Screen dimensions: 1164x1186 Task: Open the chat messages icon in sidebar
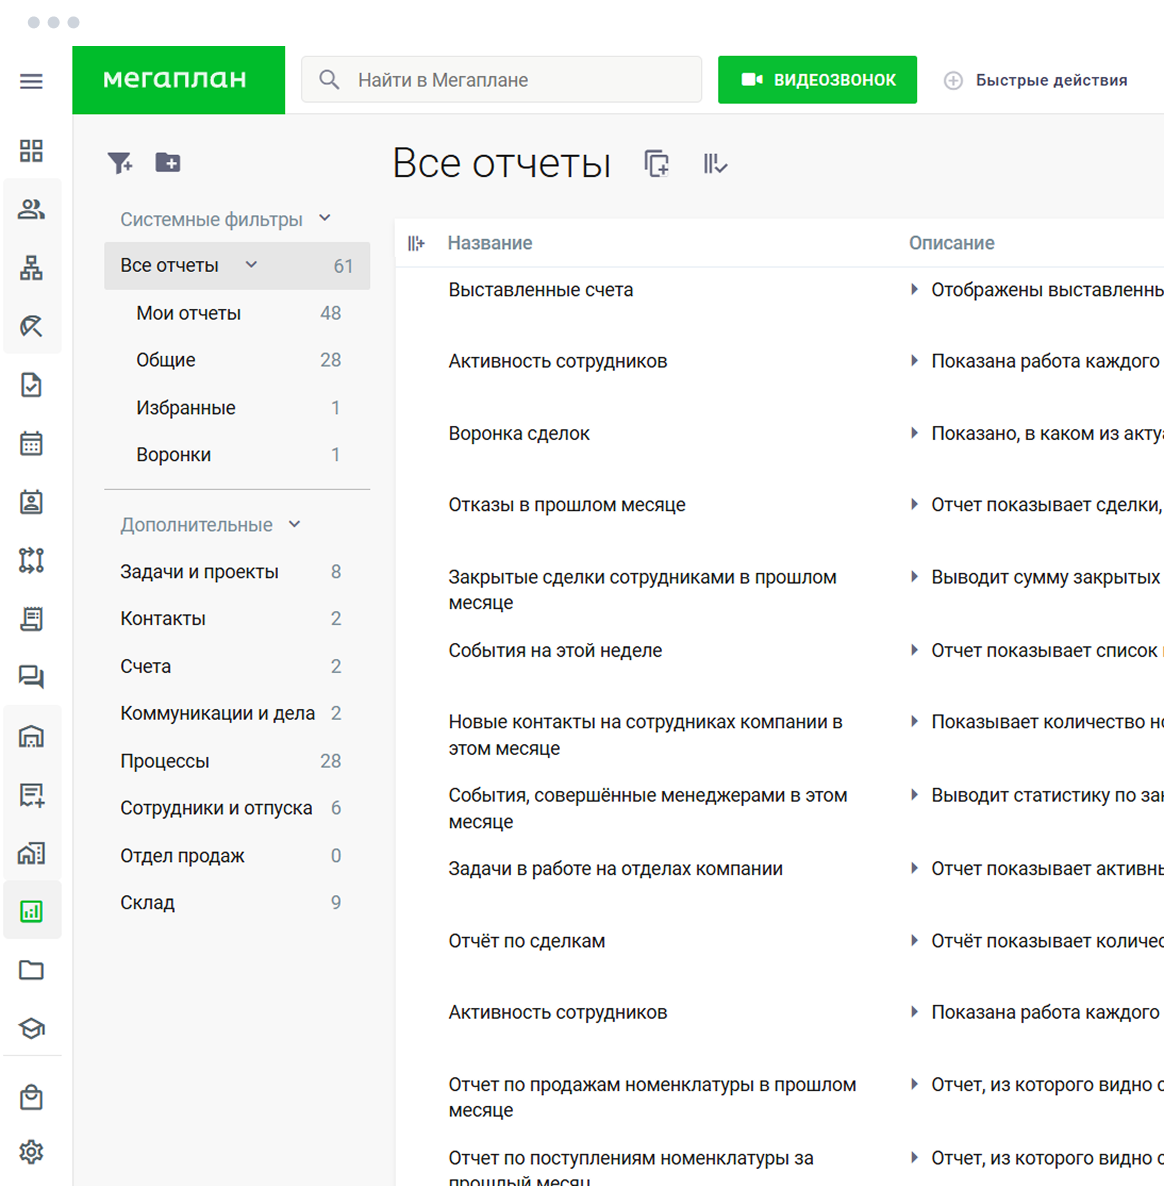pyautogui.click(x=31, y=677)
